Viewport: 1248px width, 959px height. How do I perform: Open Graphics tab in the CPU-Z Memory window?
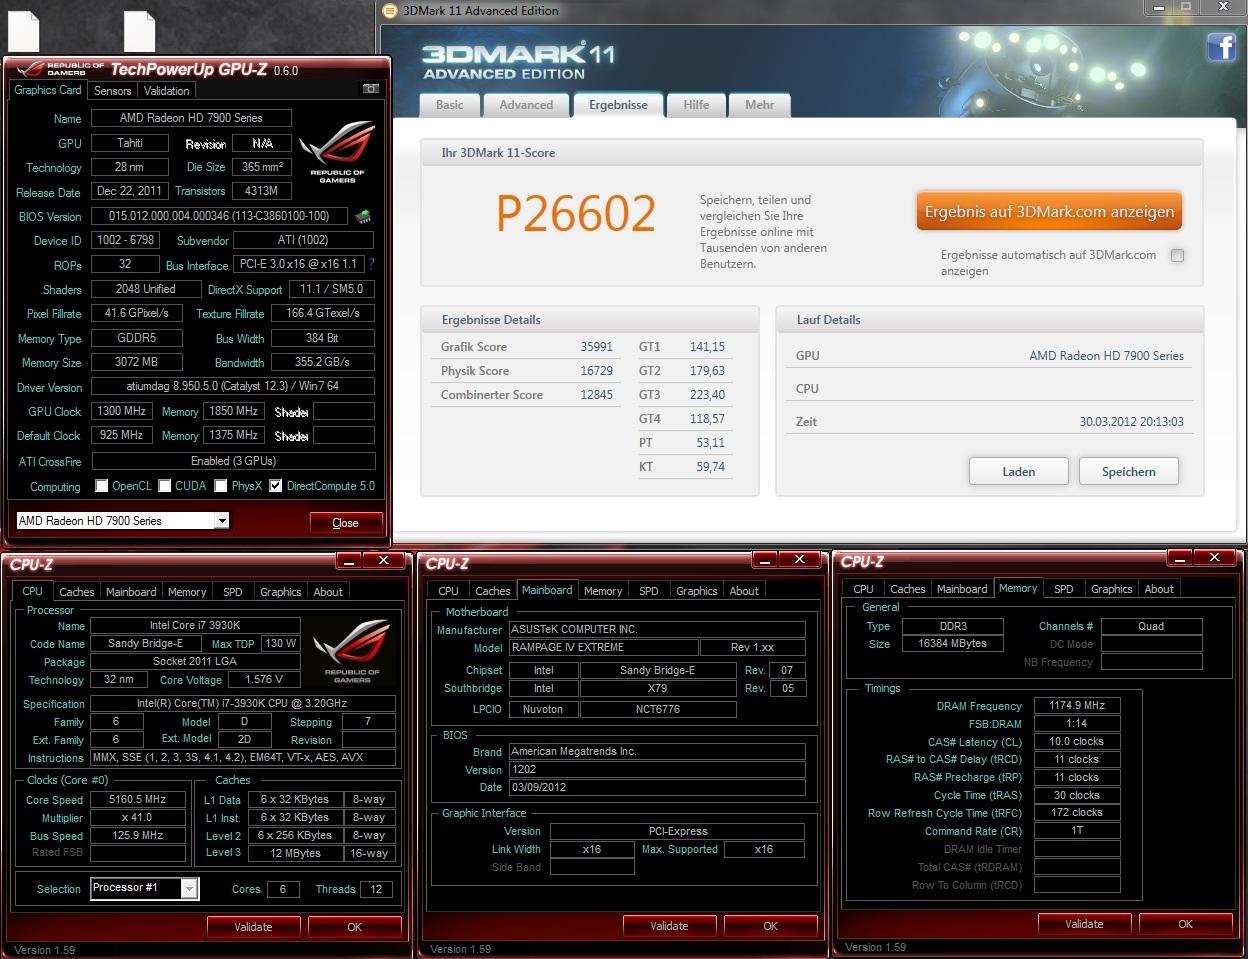1112,589
